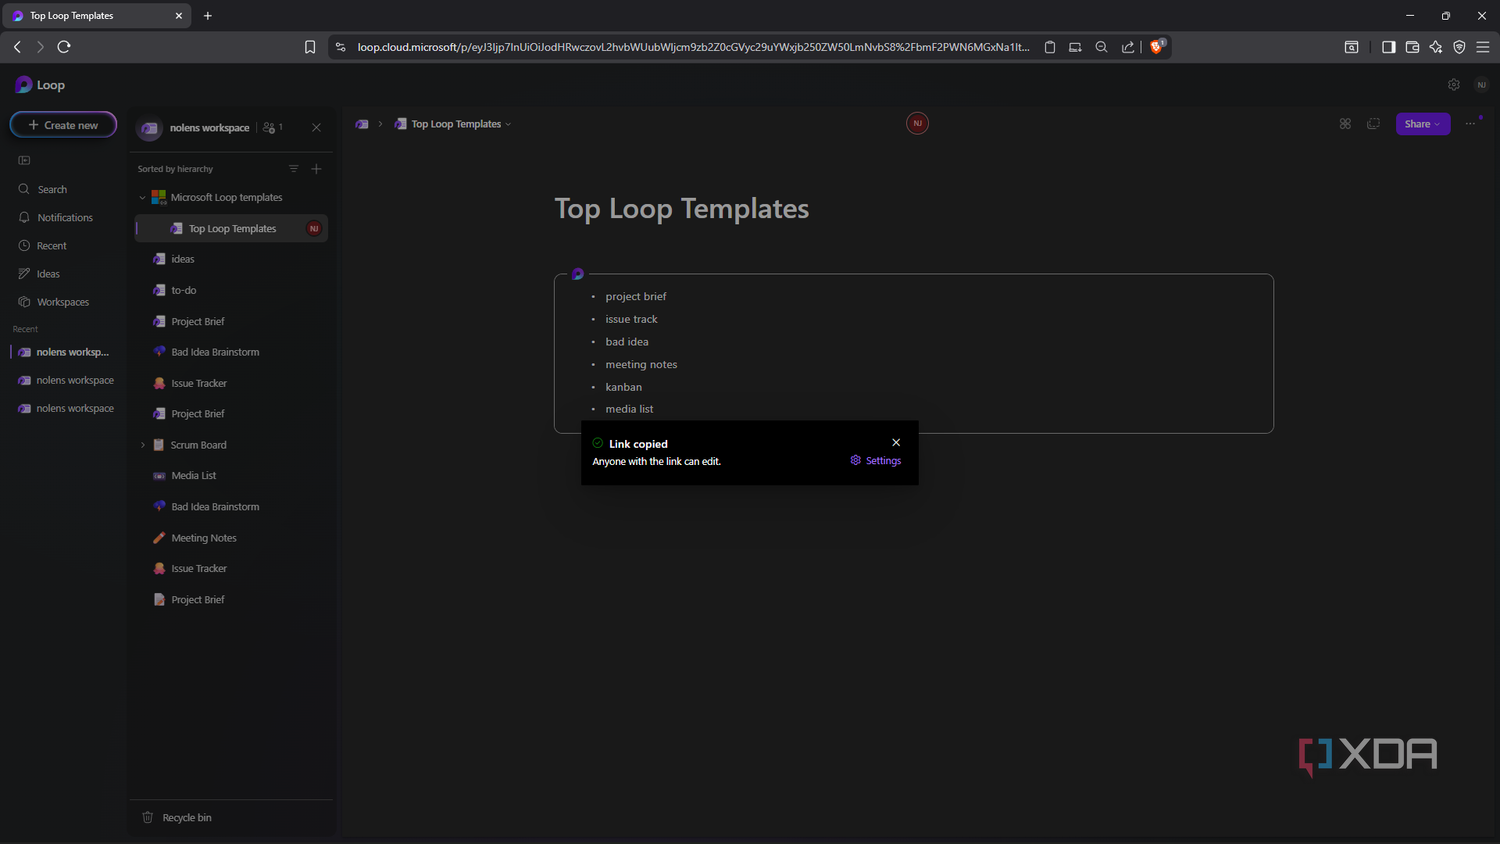Expand the Scrum Board tree node
The width and height of the screenshot is (1500, 844).
(142, 445)
